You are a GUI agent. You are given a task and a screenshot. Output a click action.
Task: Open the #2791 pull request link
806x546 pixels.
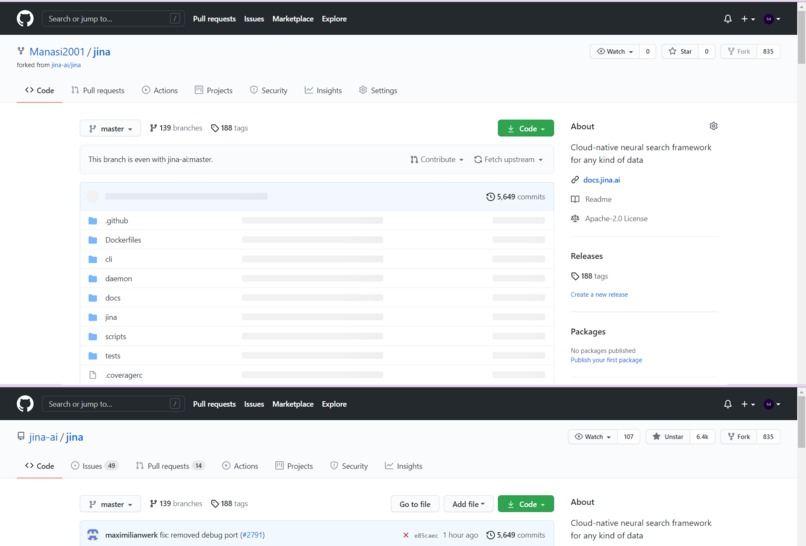click(x=252, y=535)
